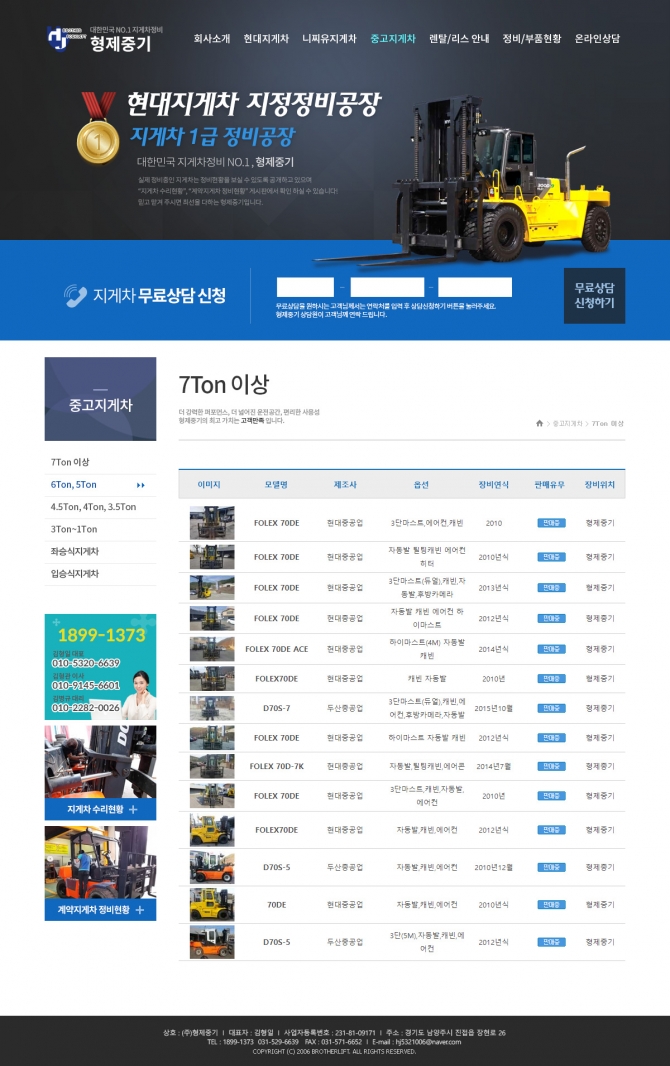670x1066 pixels.
Task: Click the model name D70S-7
Action: 277,708
